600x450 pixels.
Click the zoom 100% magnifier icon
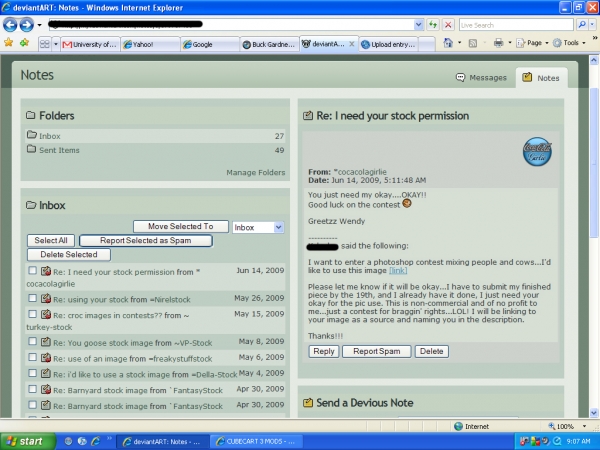coord(551,426)
